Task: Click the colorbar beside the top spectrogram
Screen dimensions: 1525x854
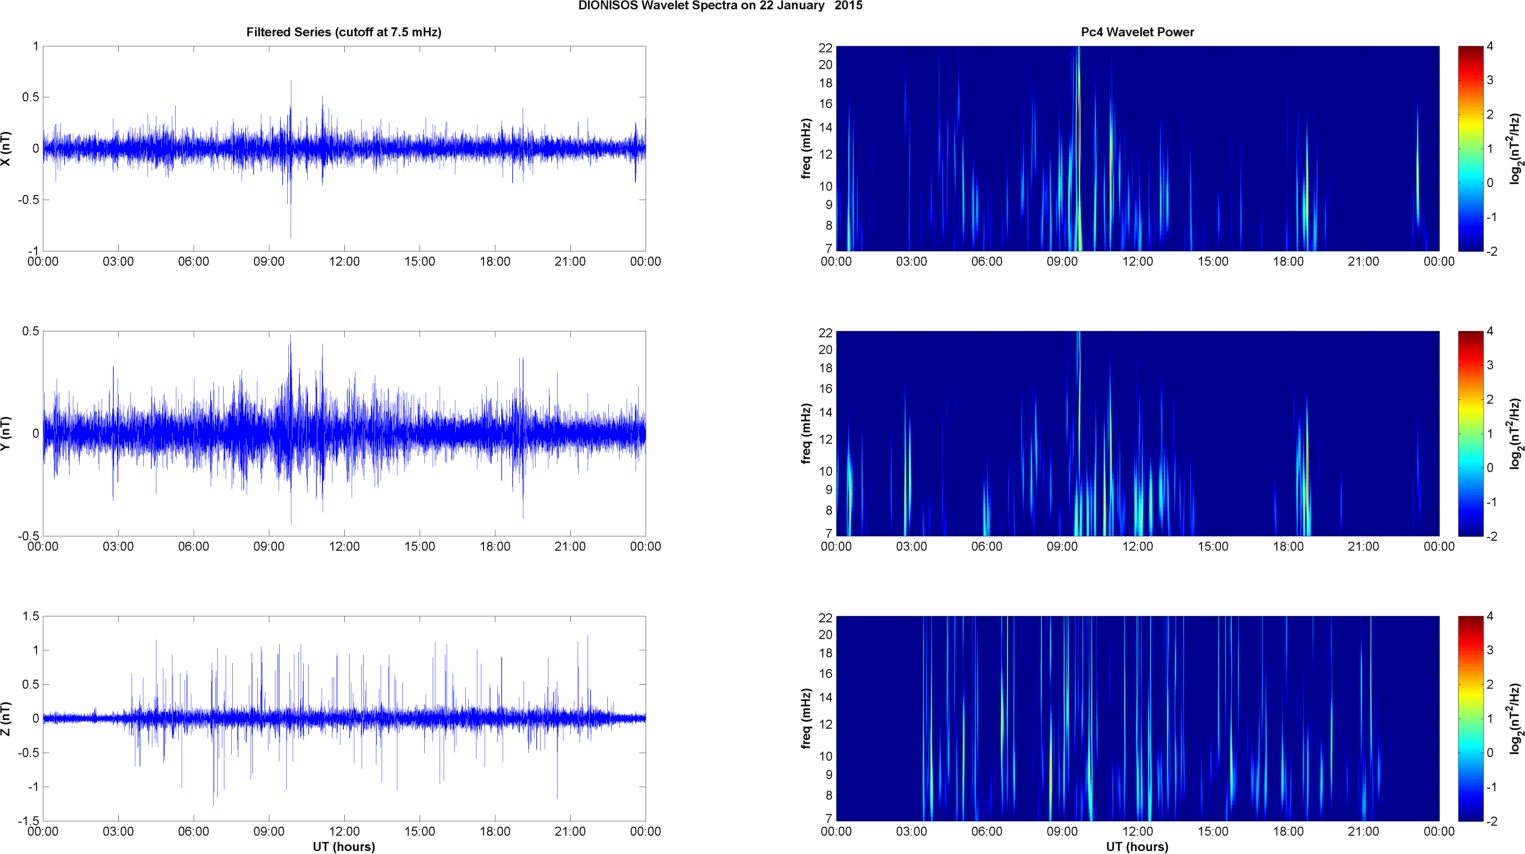Action: coord(1470,148)
